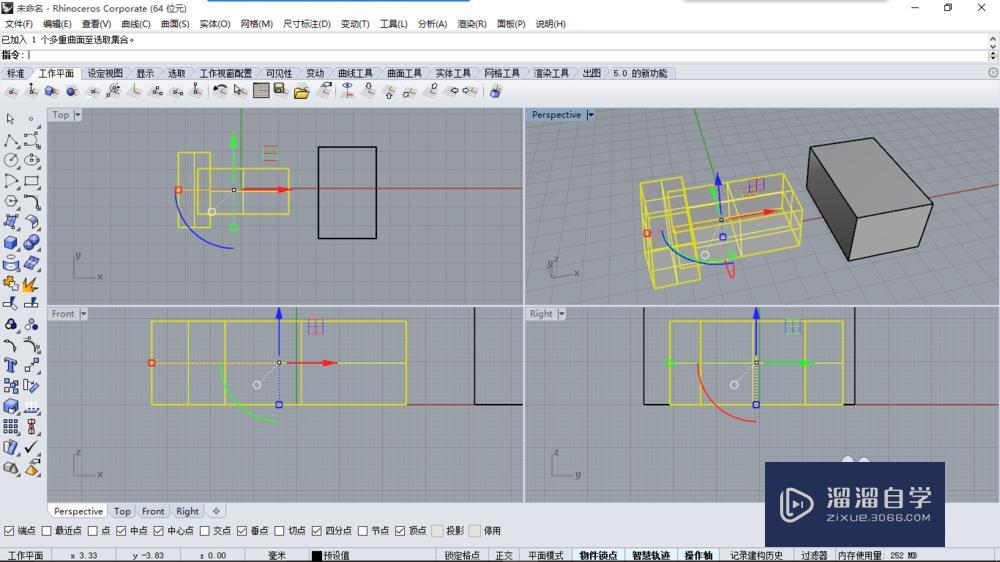1000x562 pixels.
Task: Pick the Circle drawing tool
Action: pos(10,160)
